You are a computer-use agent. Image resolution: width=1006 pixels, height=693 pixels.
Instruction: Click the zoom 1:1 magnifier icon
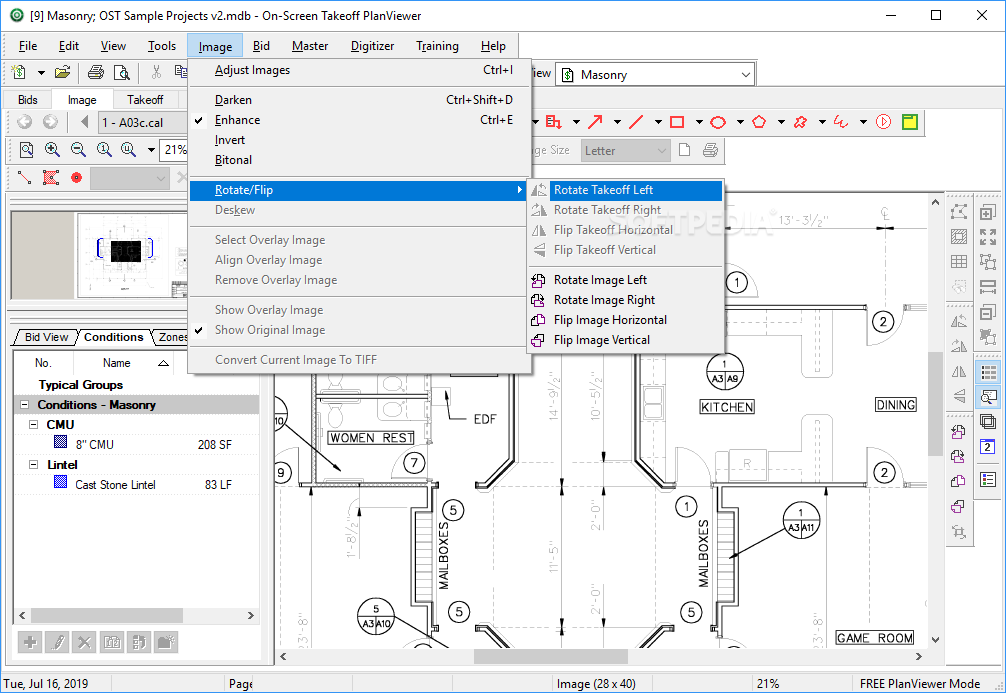(103, 150)
